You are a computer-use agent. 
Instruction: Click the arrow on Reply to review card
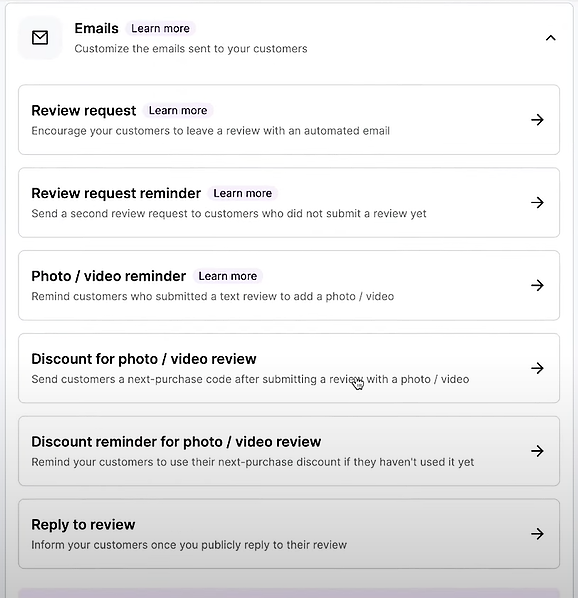point(537,534)
